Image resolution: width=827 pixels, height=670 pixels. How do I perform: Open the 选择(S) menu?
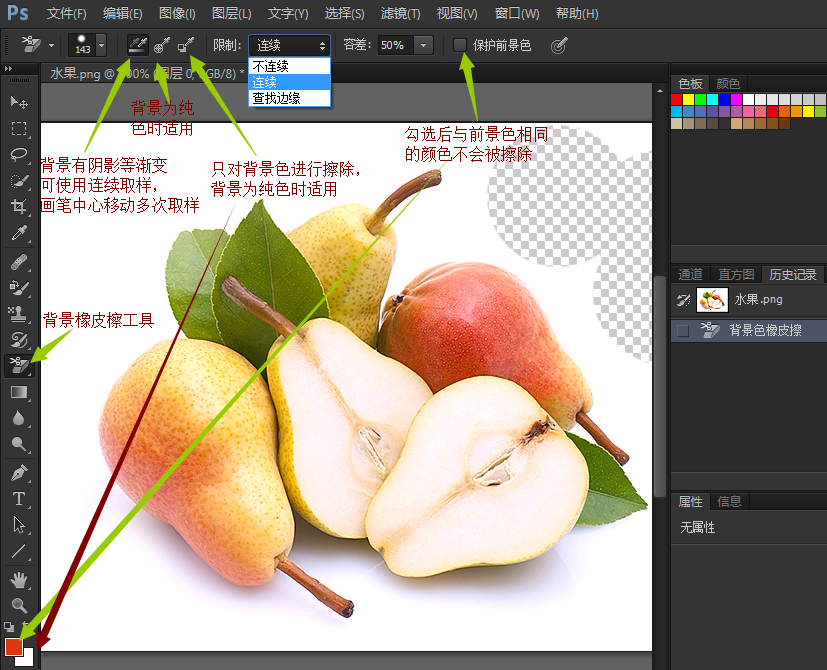[344, 14]
